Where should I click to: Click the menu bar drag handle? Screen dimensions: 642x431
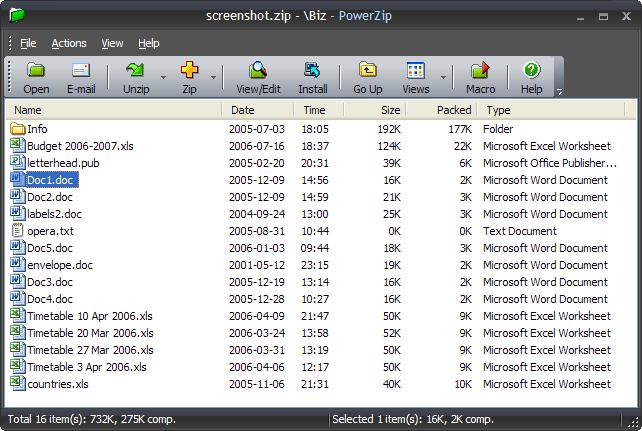(10, 43)
